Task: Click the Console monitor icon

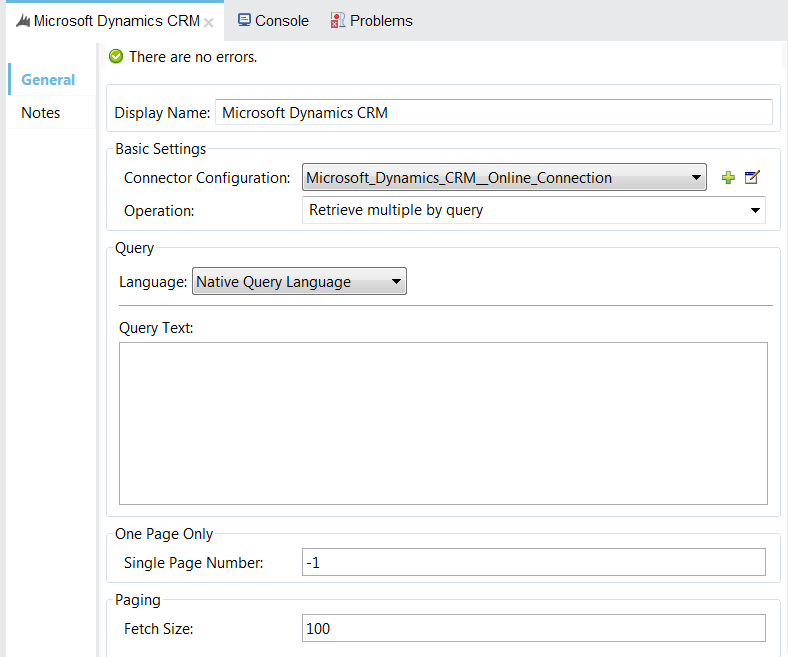Action: click(244, 20)
